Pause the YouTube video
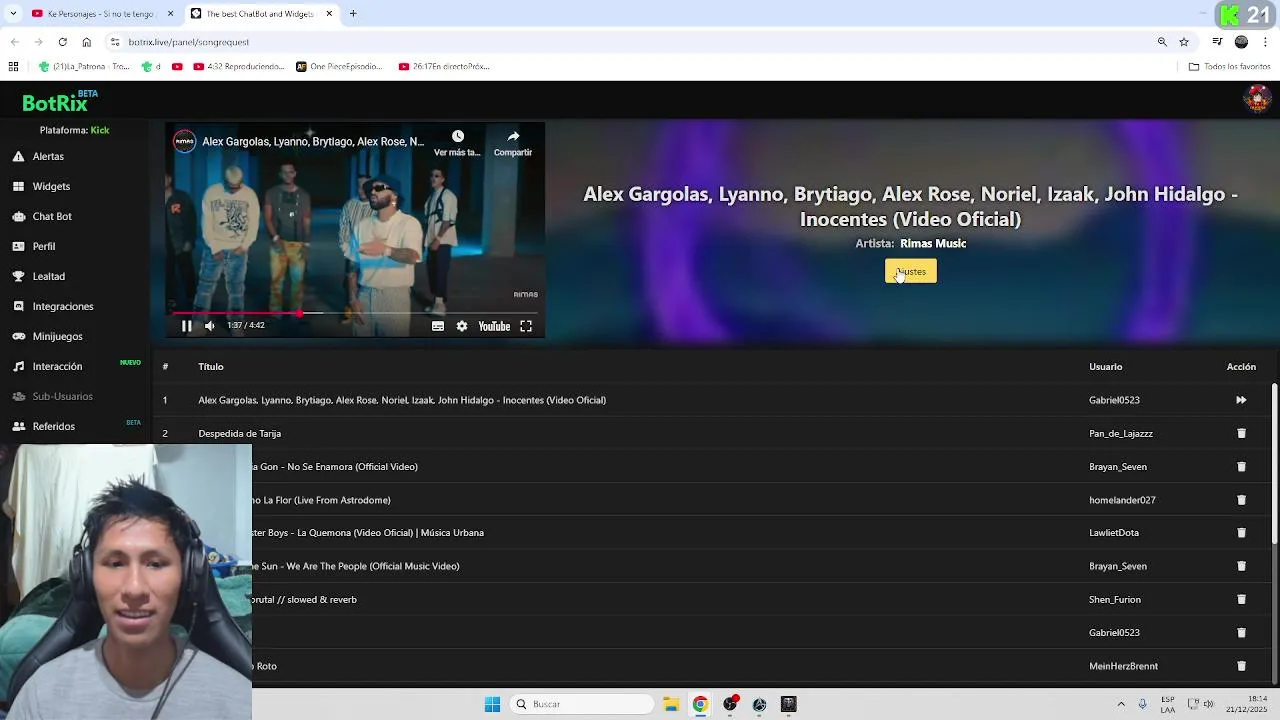 coord(186,326)
